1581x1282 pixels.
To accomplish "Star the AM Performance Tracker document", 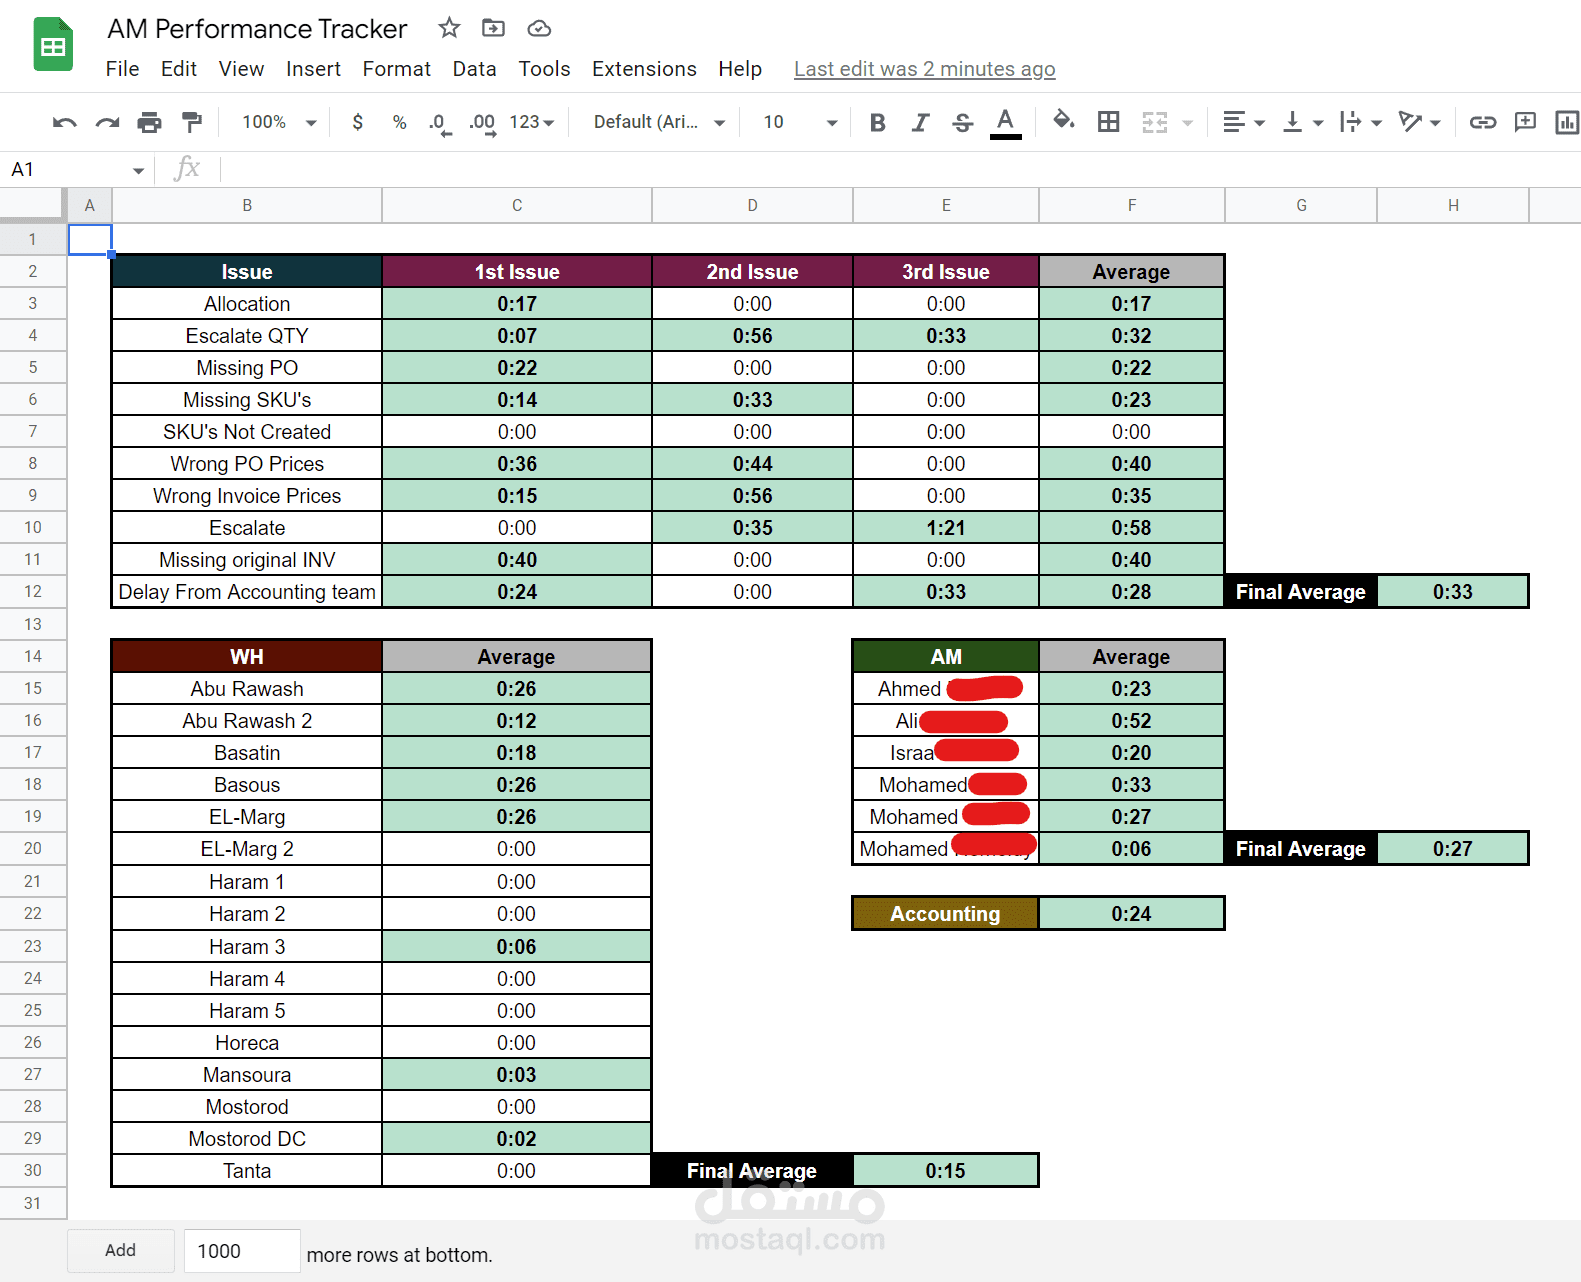I will coord(449,28).
